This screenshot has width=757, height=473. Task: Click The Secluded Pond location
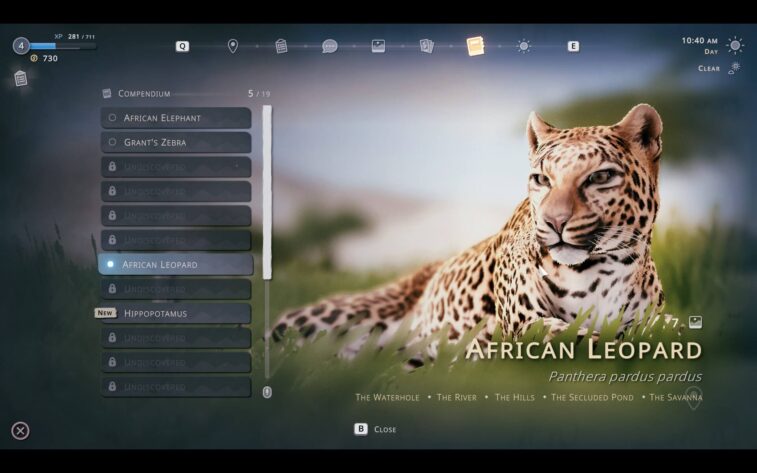tap(592, 397)
